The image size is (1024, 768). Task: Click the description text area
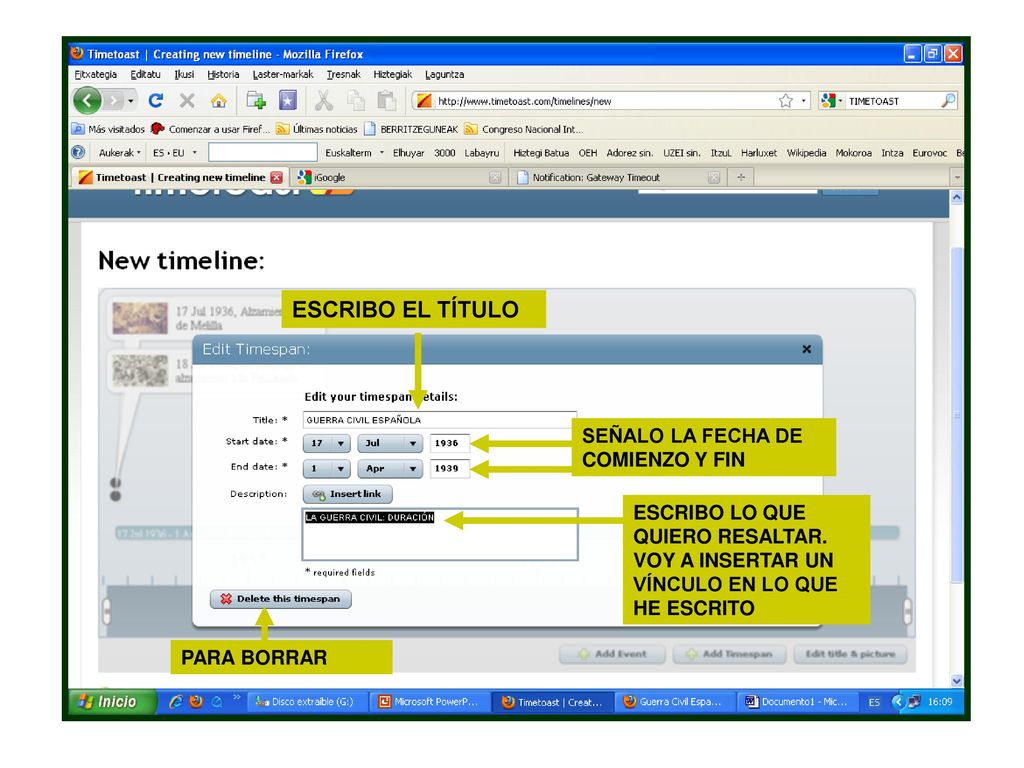pyautogui.click(x=440, y=534)
